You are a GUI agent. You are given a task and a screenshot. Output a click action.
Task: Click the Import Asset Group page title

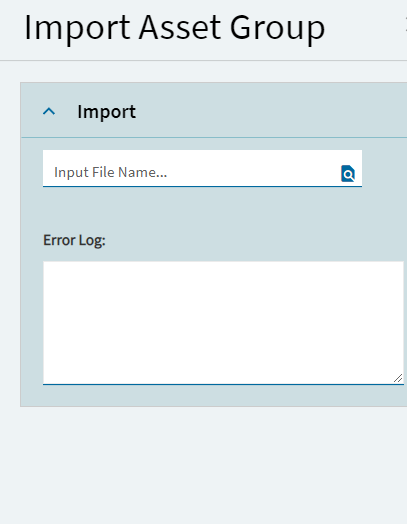point(174,28)
